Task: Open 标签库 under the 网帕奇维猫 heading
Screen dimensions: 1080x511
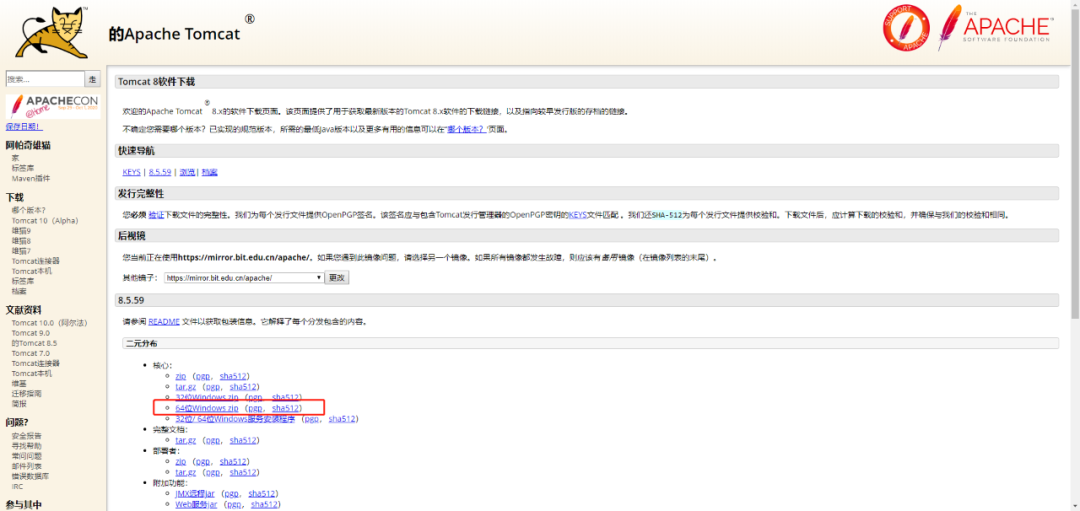Action: 23,168
